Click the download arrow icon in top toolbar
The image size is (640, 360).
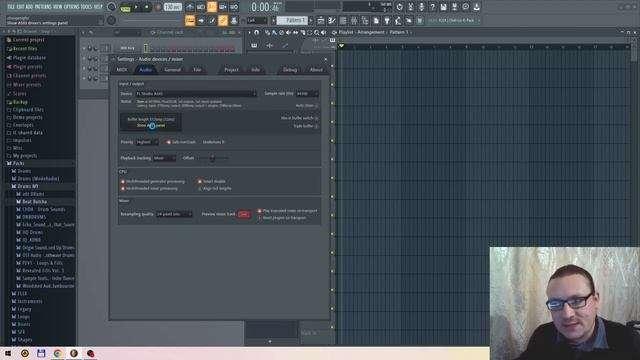click(477, 7)
